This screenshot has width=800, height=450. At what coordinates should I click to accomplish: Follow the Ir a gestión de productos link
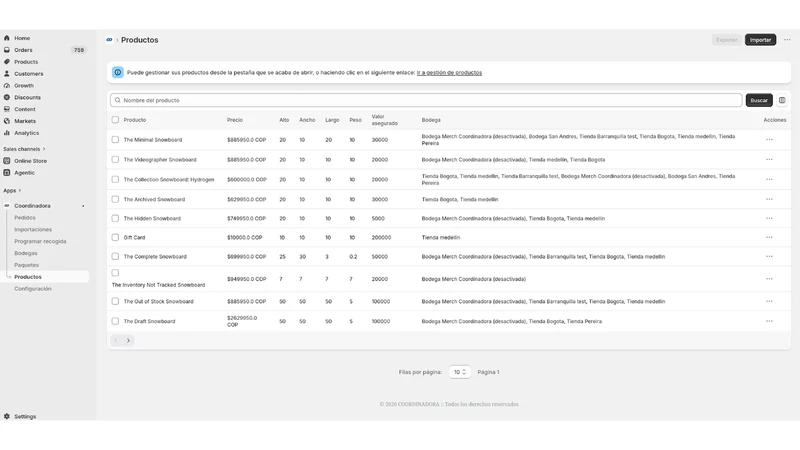(449, 72)
